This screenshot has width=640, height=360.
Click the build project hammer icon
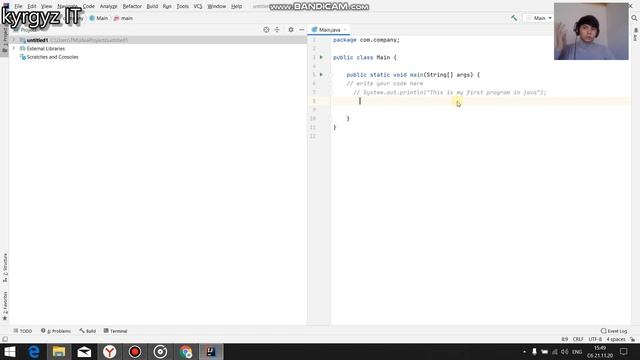(514, 18)
